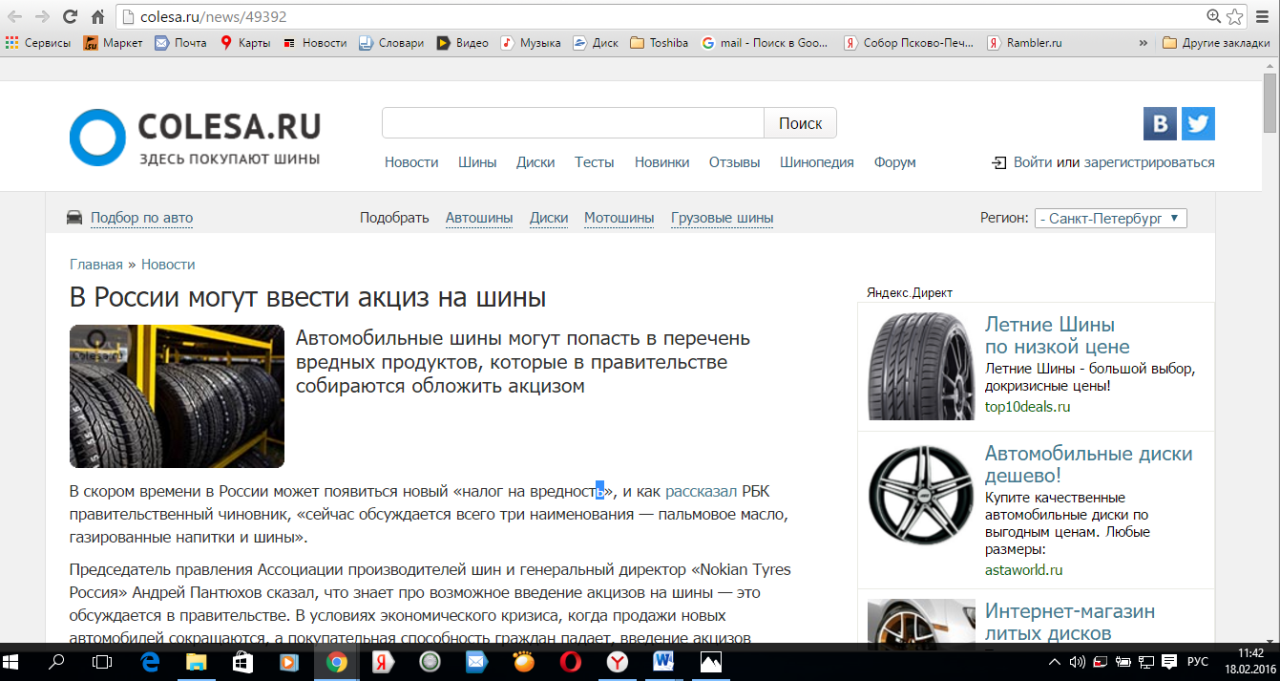Bookmark this page with the star icon
The height and width of the screenshot is (681, 1280).
[x=1235, y=16]
